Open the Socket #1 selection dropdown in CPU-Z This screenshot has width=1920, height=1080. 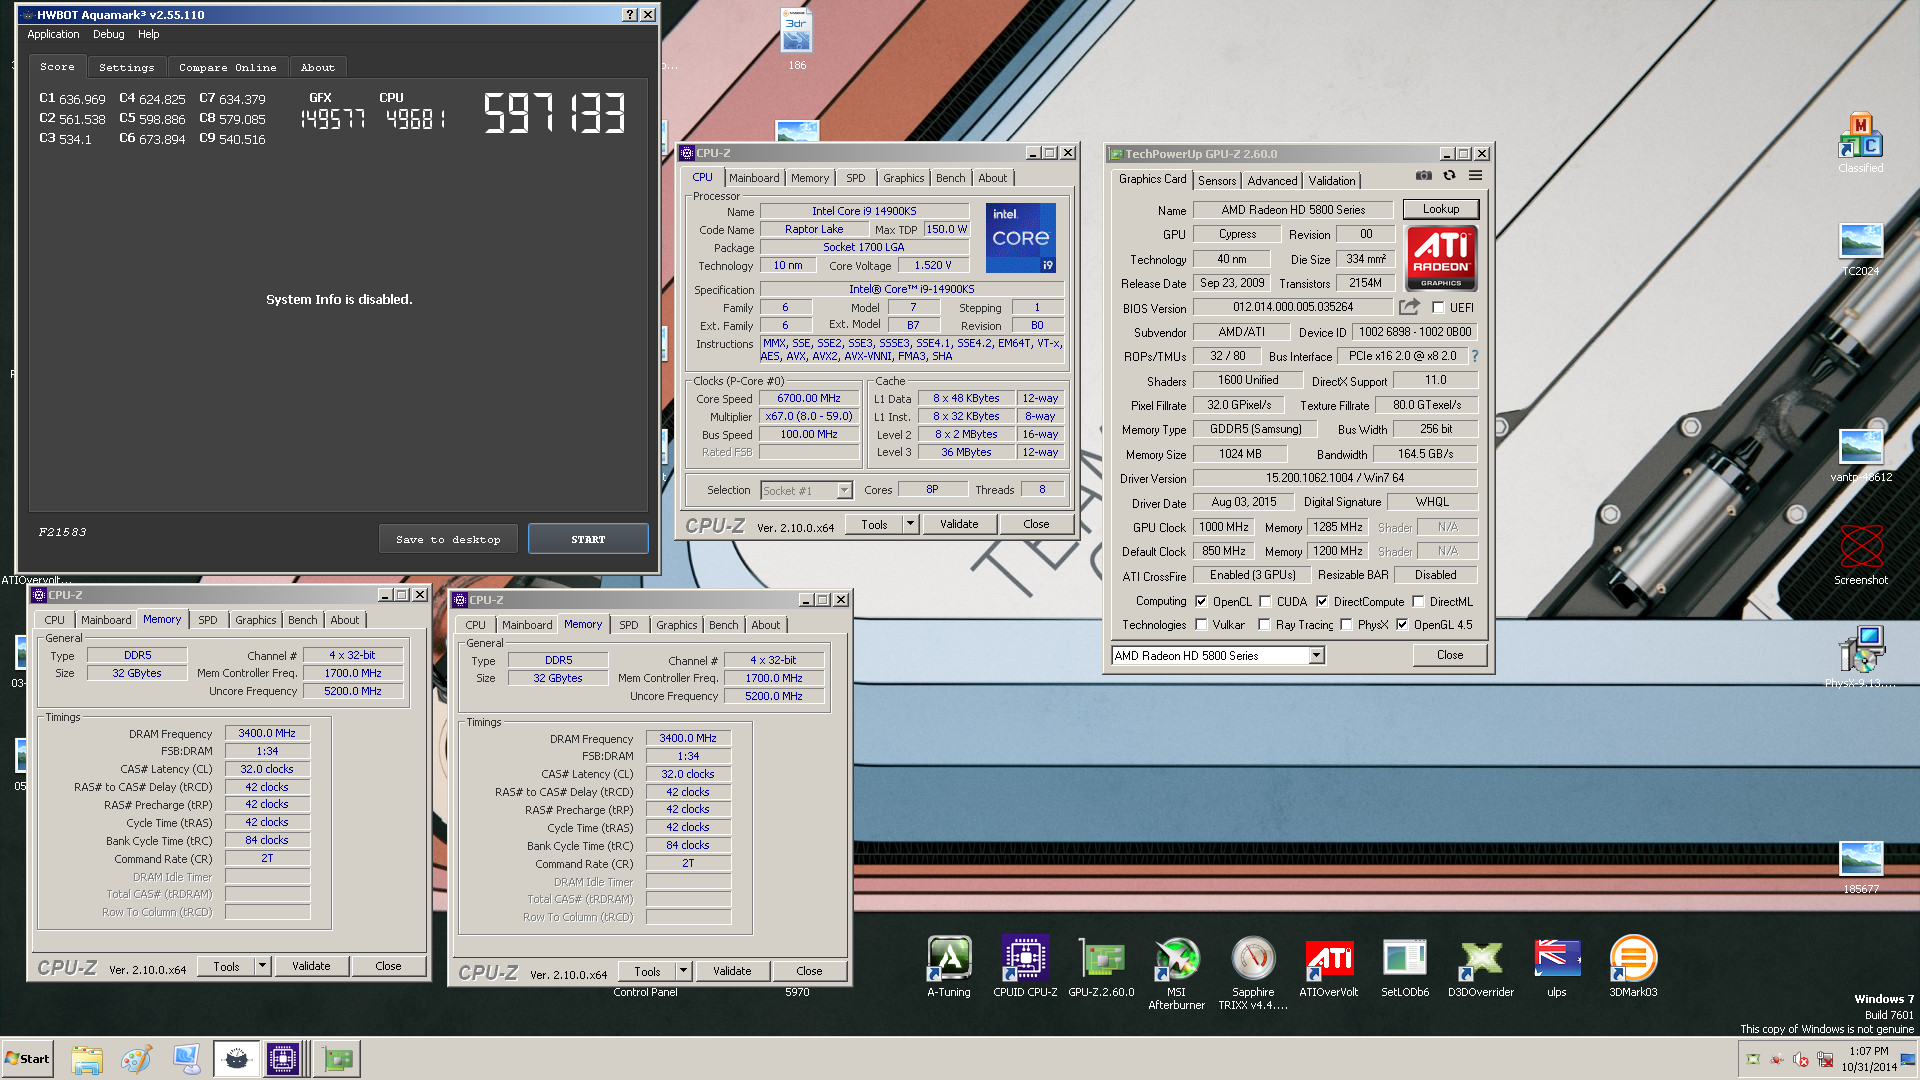[844, 491]
